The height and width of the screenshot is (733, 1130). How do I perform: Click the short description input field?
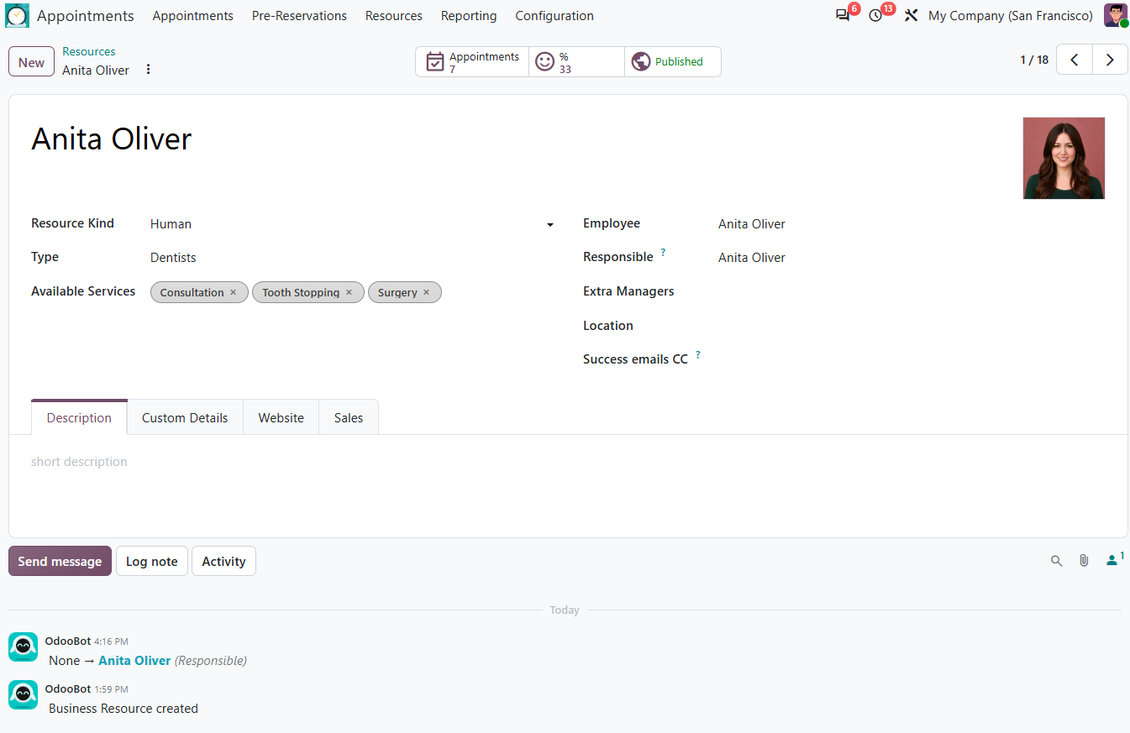pos(568,462)
